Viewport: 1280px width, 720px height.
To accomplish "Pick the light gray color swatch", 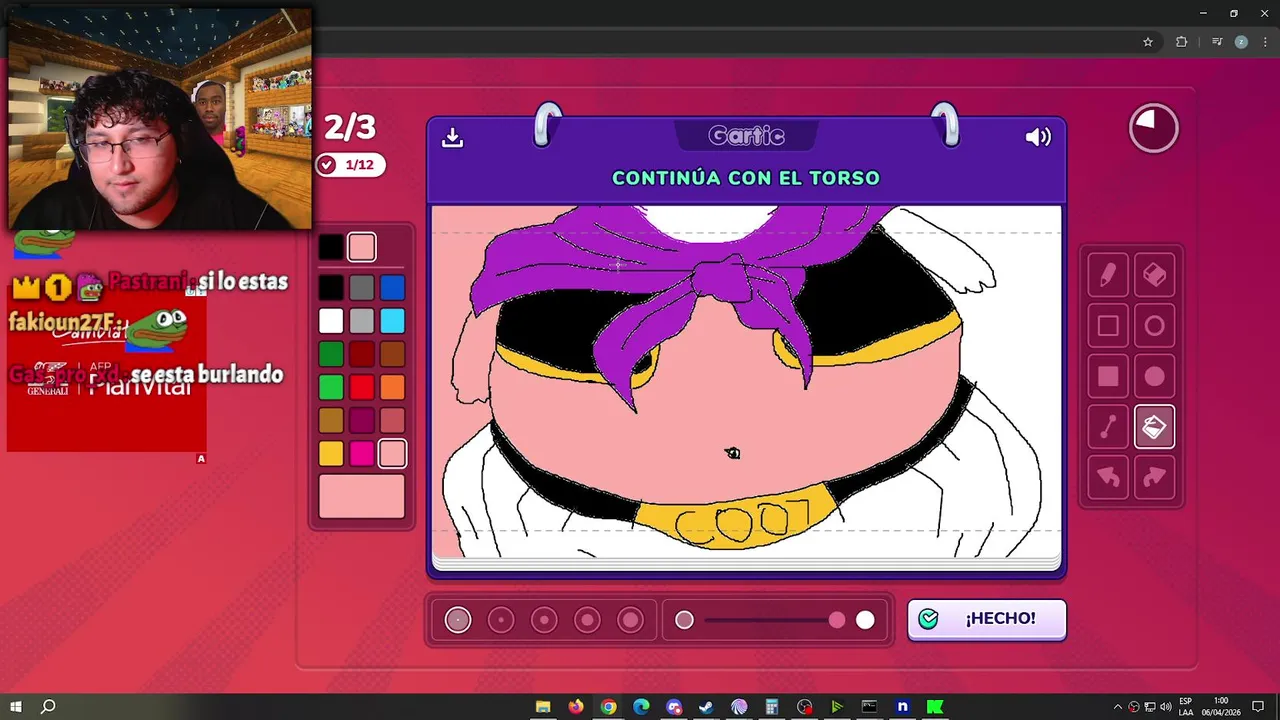I will click(362, 321).
